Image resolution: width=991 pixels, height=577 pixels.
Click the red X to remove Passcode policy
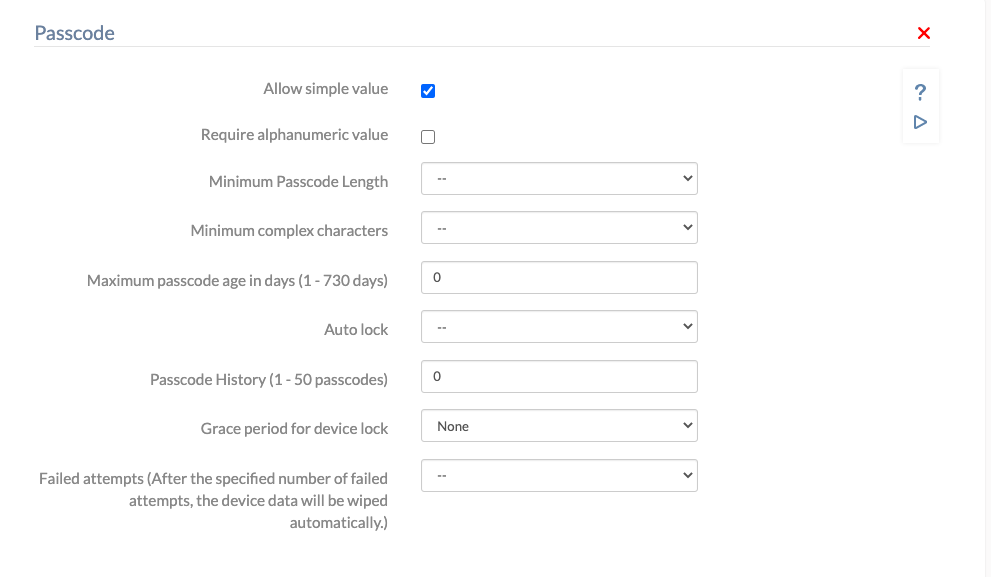(x=923, y=33)
